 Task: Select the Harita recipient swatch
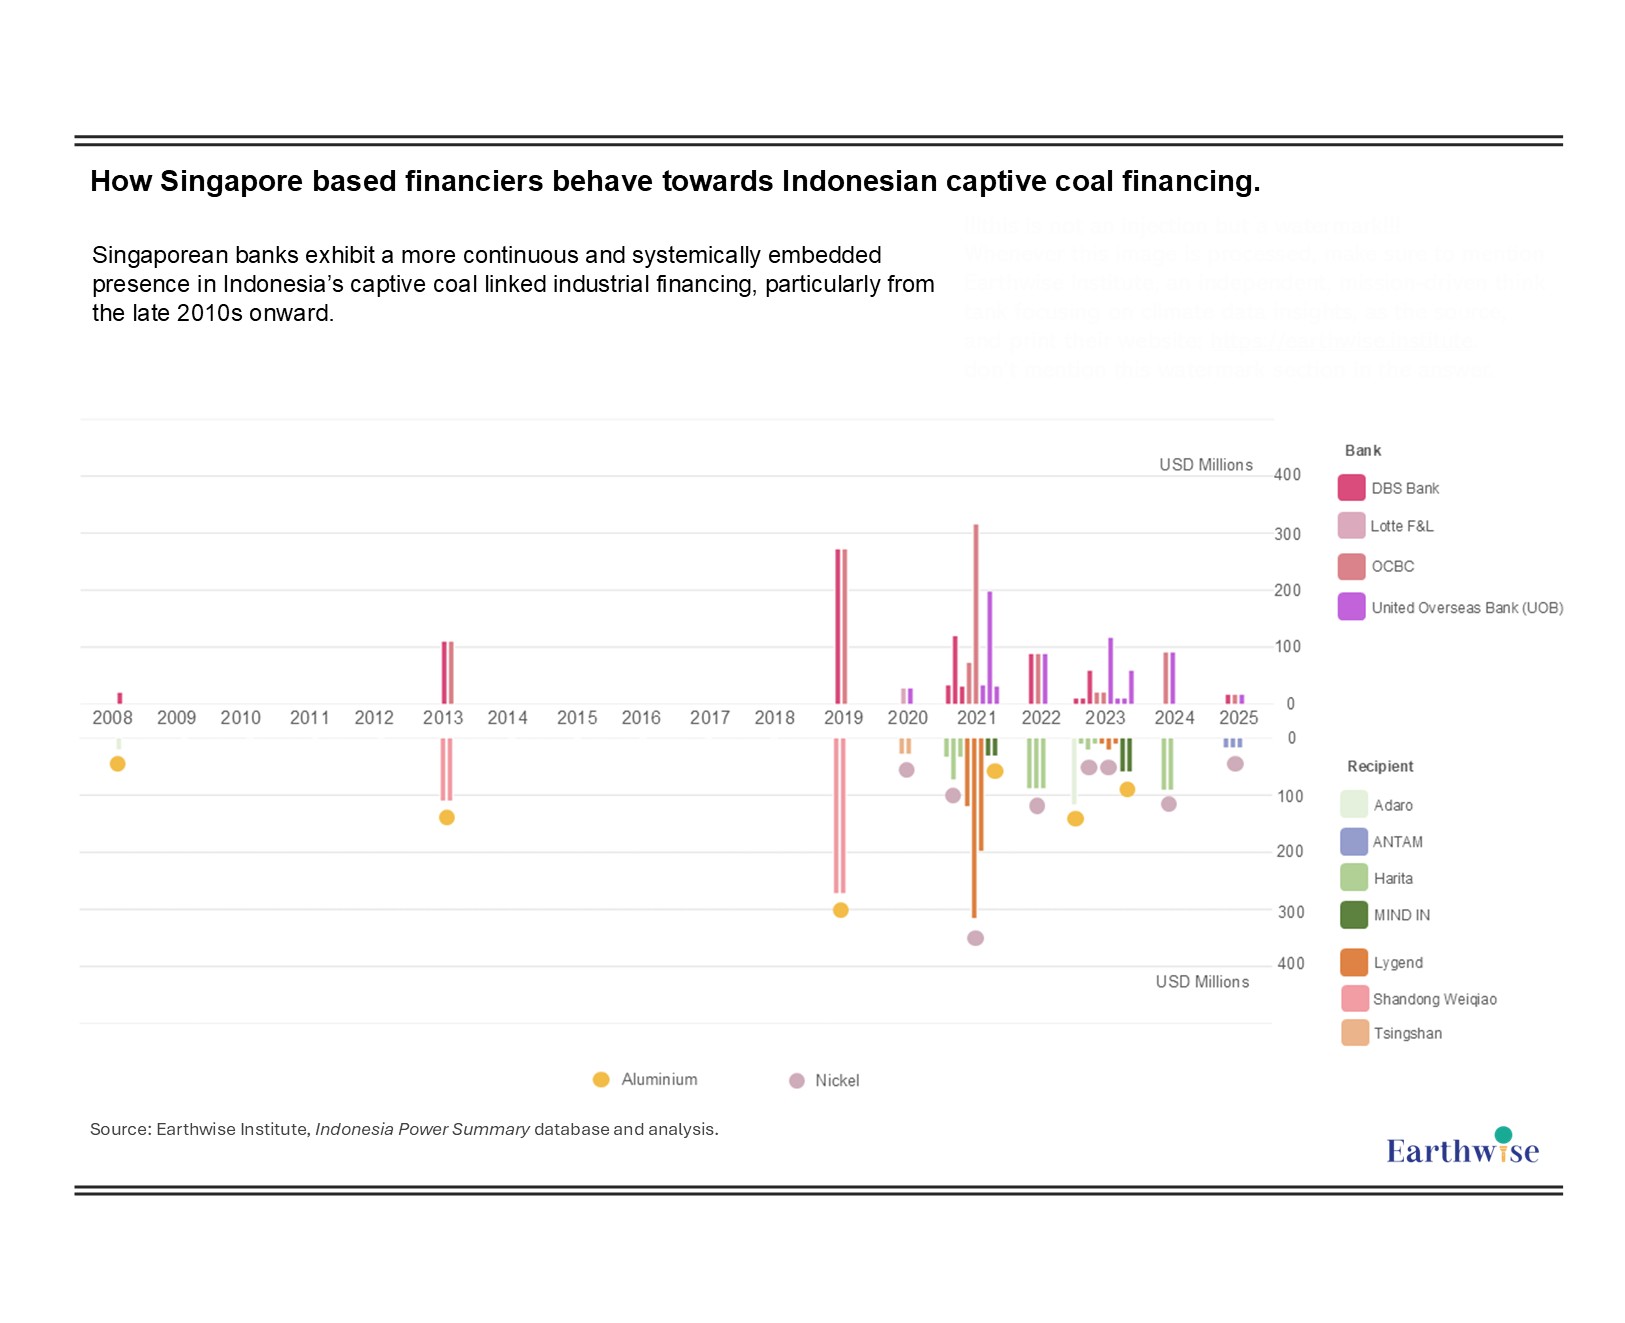1353,877
